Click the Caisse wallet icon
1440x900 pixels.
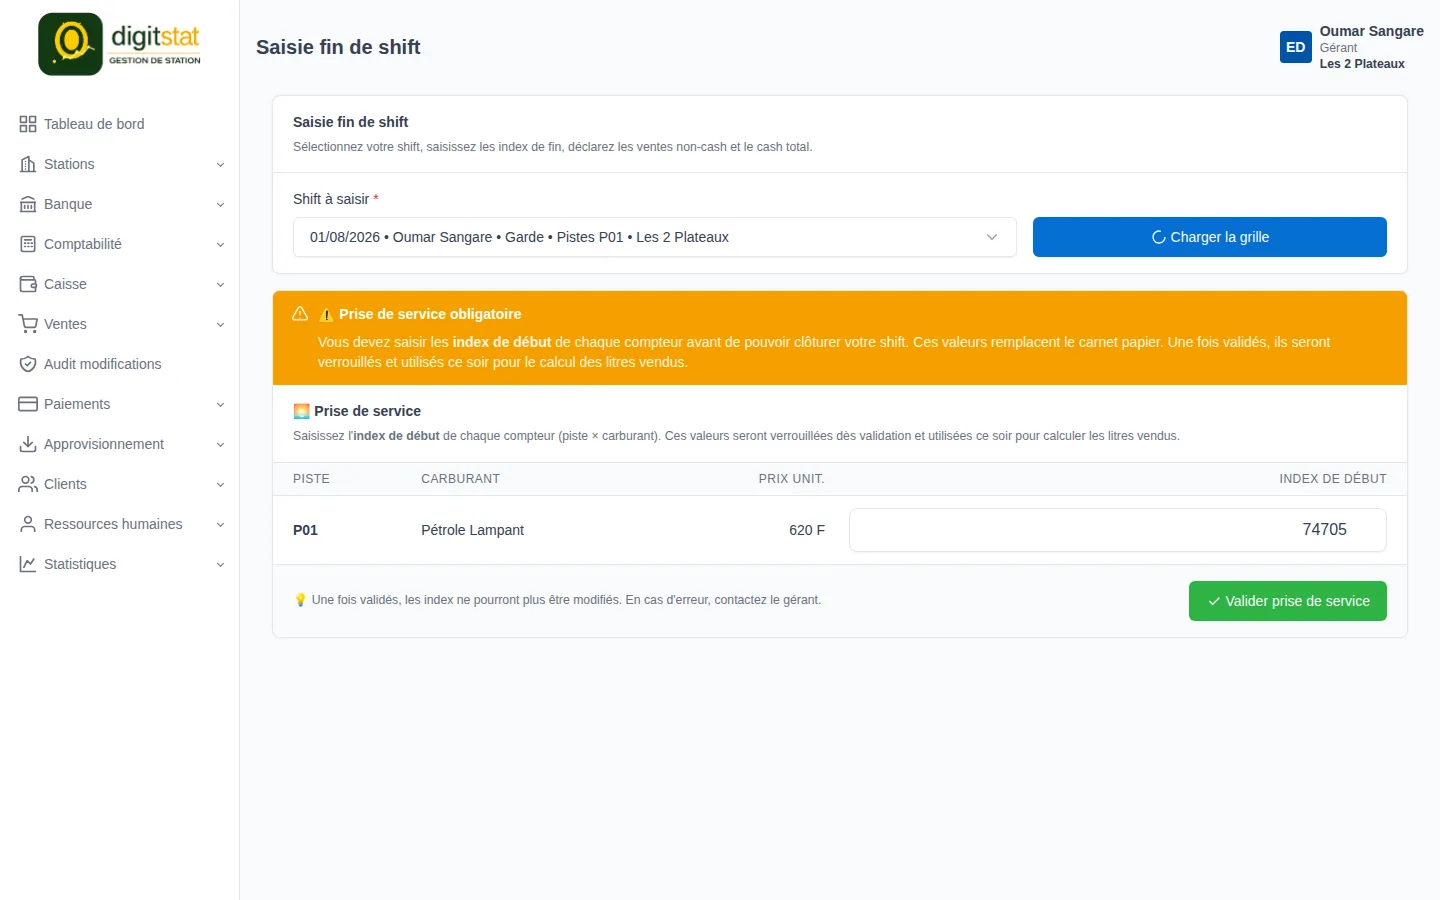[x=28, y=284]
